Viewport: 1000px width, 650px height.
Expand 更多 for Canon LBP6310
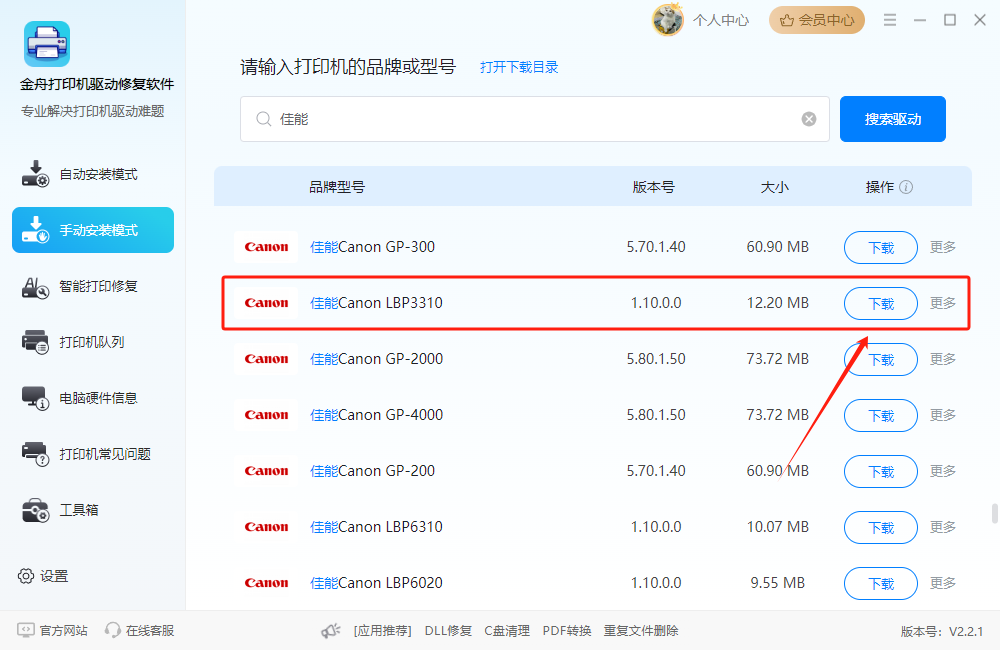(x=943, y=527)
